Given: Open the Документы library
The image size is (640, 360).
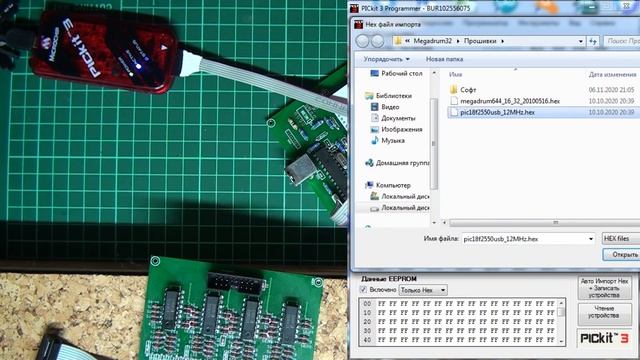Looking at the screenshot, I should (x=398, y=118).
